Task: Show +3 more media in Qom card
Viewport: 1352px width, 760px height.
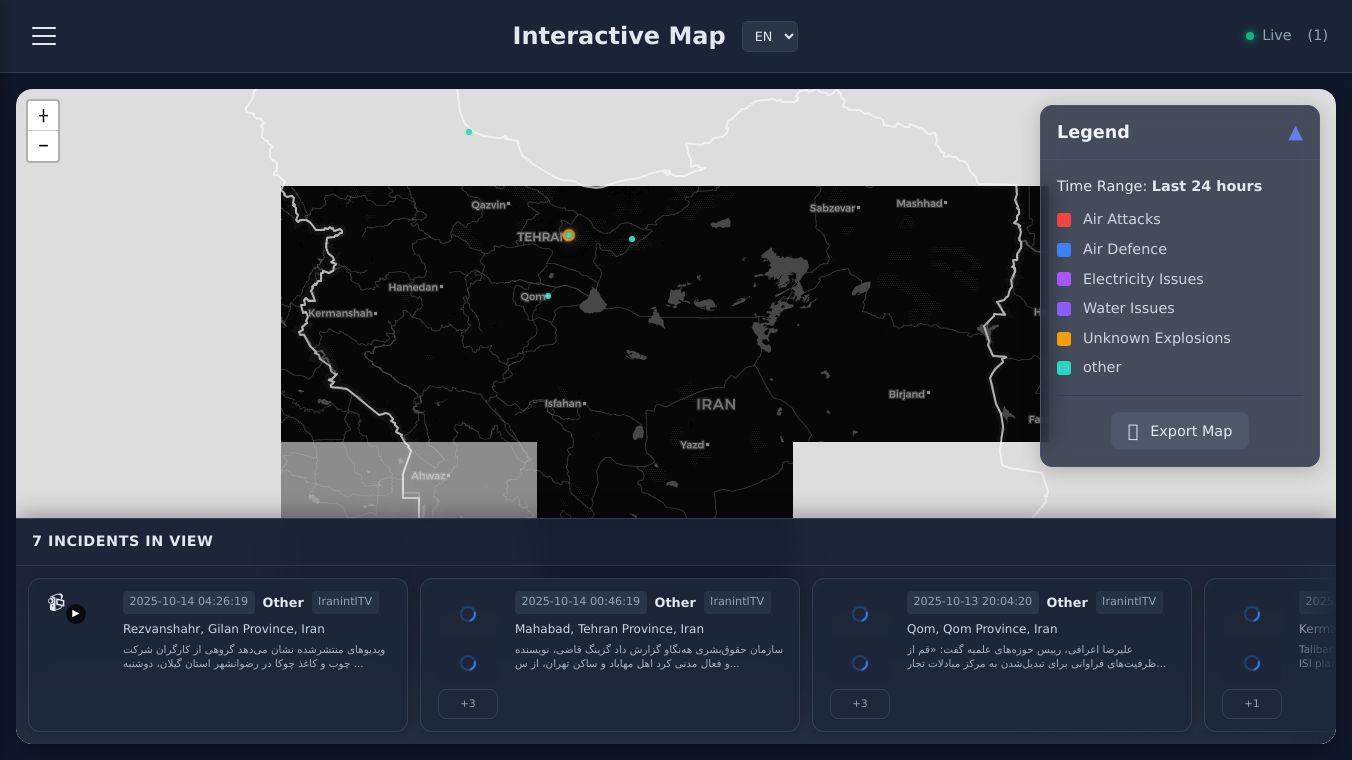Action: click(860, 704)
